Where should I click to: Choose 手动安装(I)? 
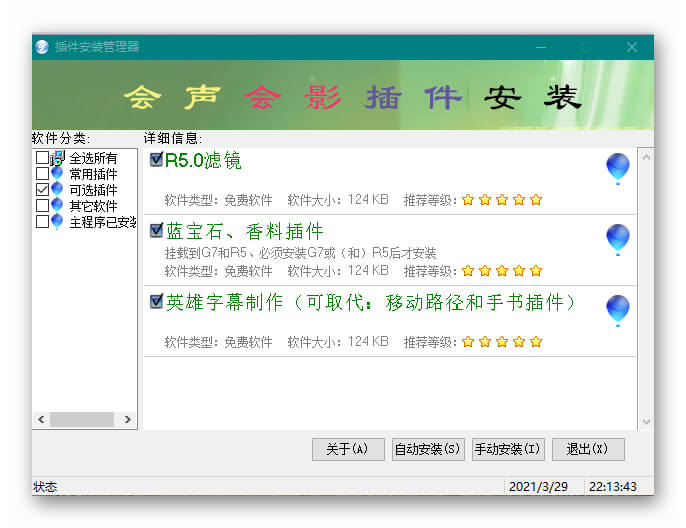click(x=508, y=449)
